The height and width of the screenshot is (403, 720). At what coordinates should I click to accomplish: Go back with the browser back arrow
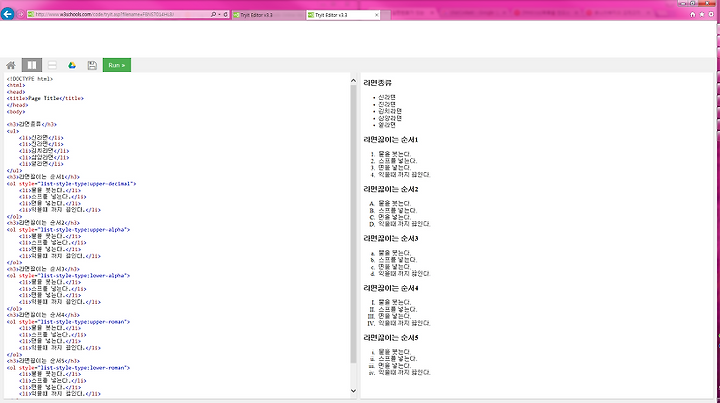tap(7, 14)
